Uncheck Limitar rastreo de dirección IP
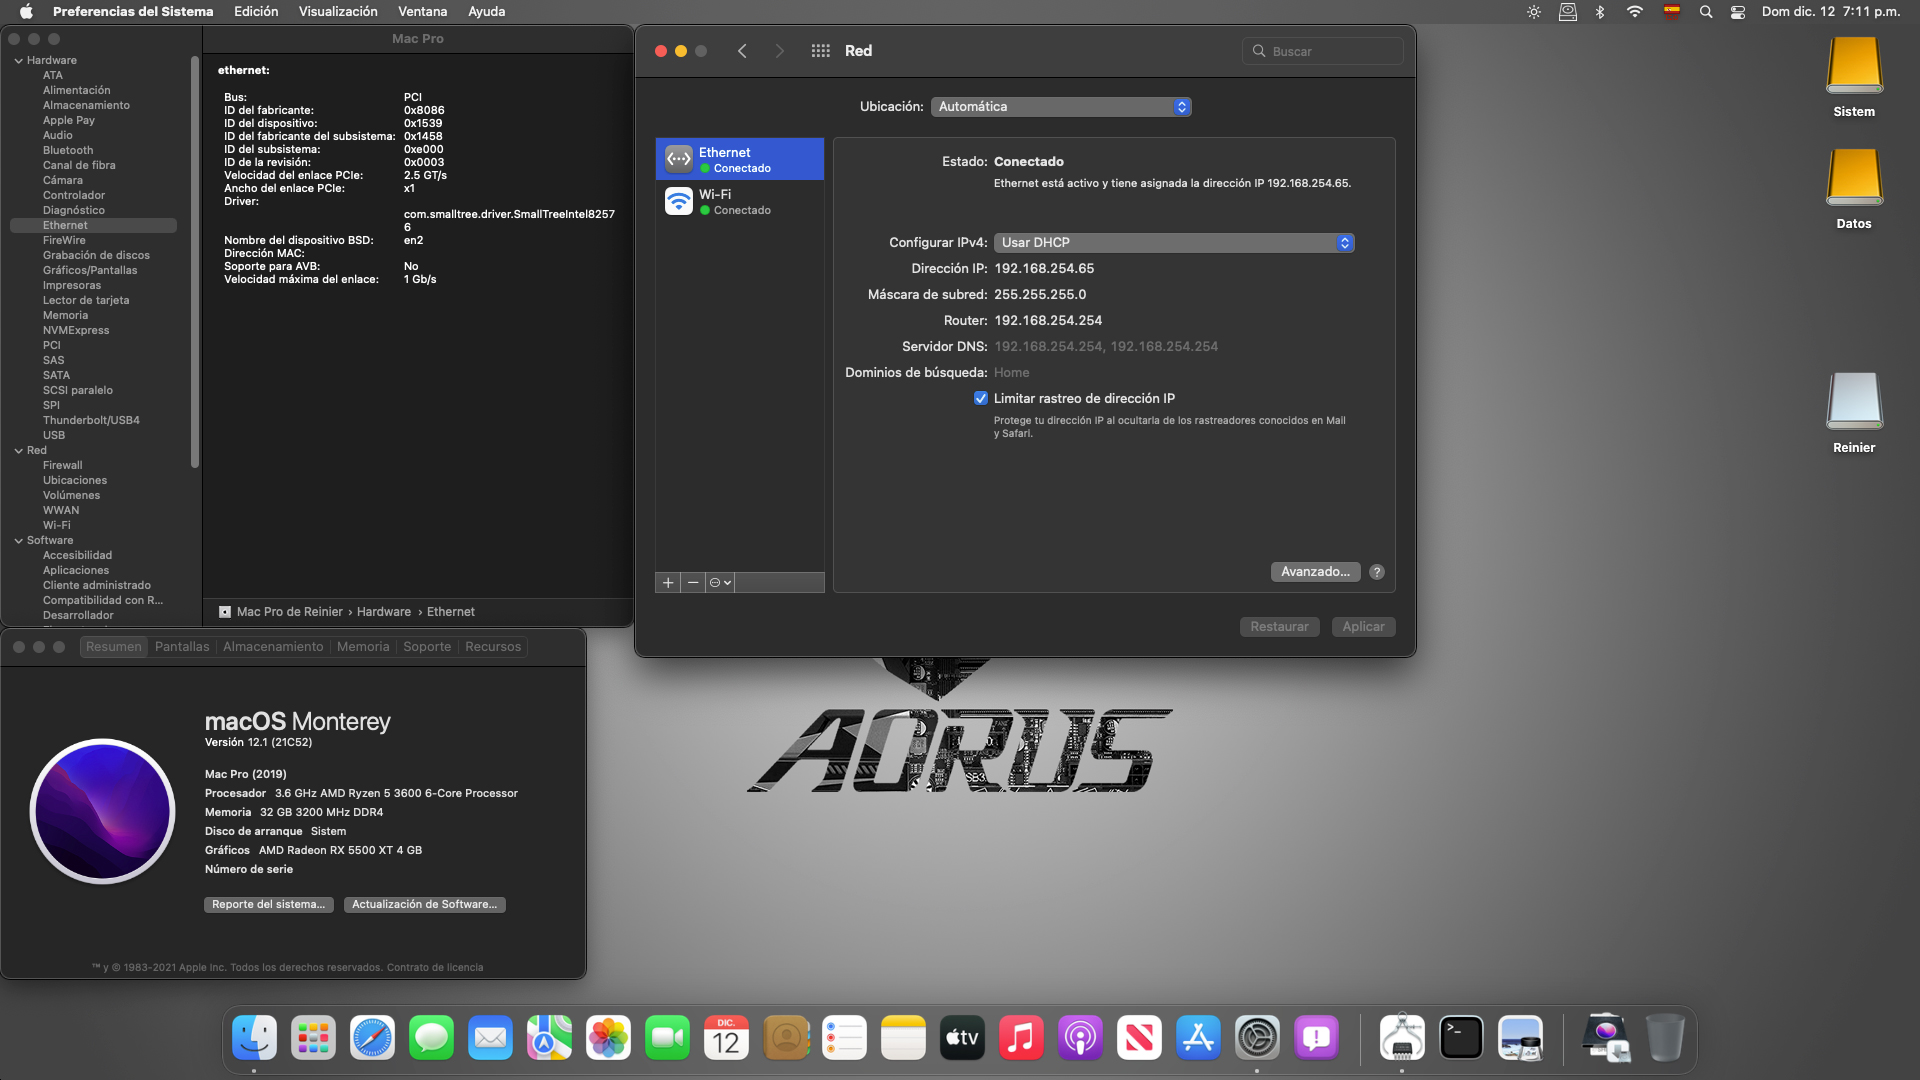 pos(981,398)
